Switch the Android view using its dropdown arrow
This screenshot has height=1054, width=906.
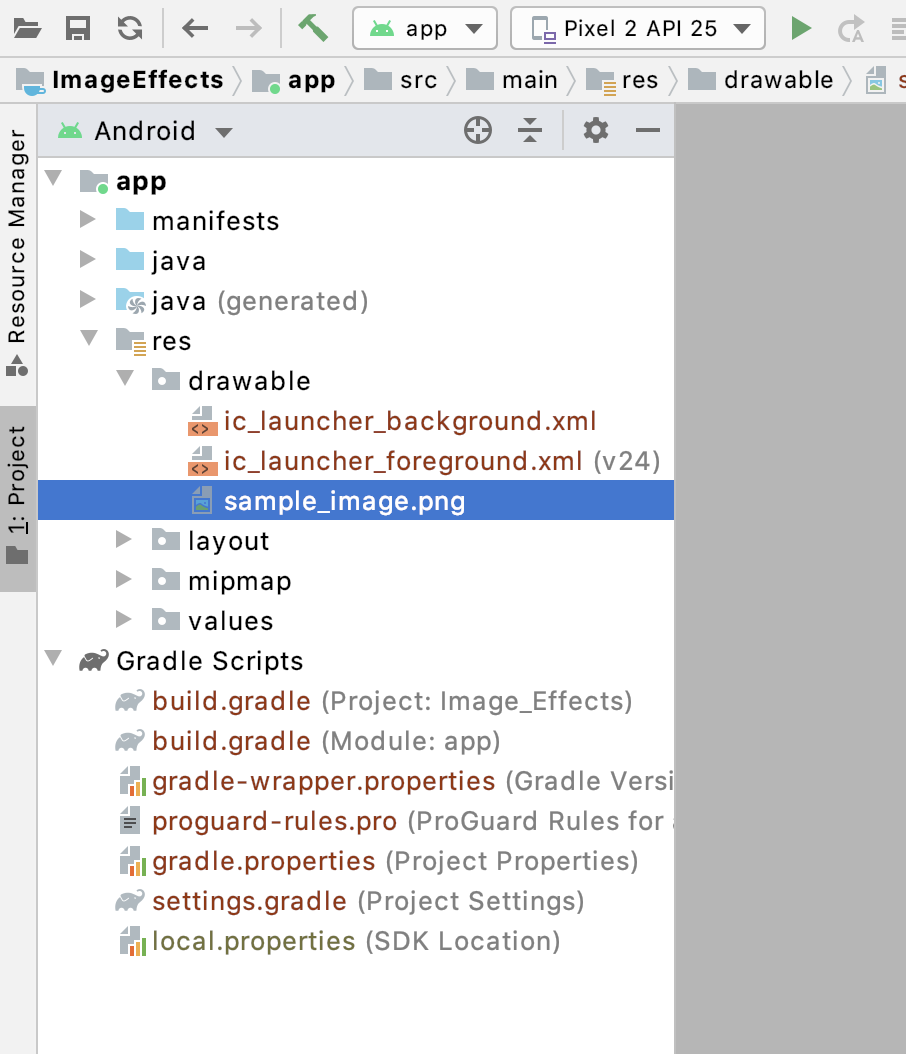(224, 131)
